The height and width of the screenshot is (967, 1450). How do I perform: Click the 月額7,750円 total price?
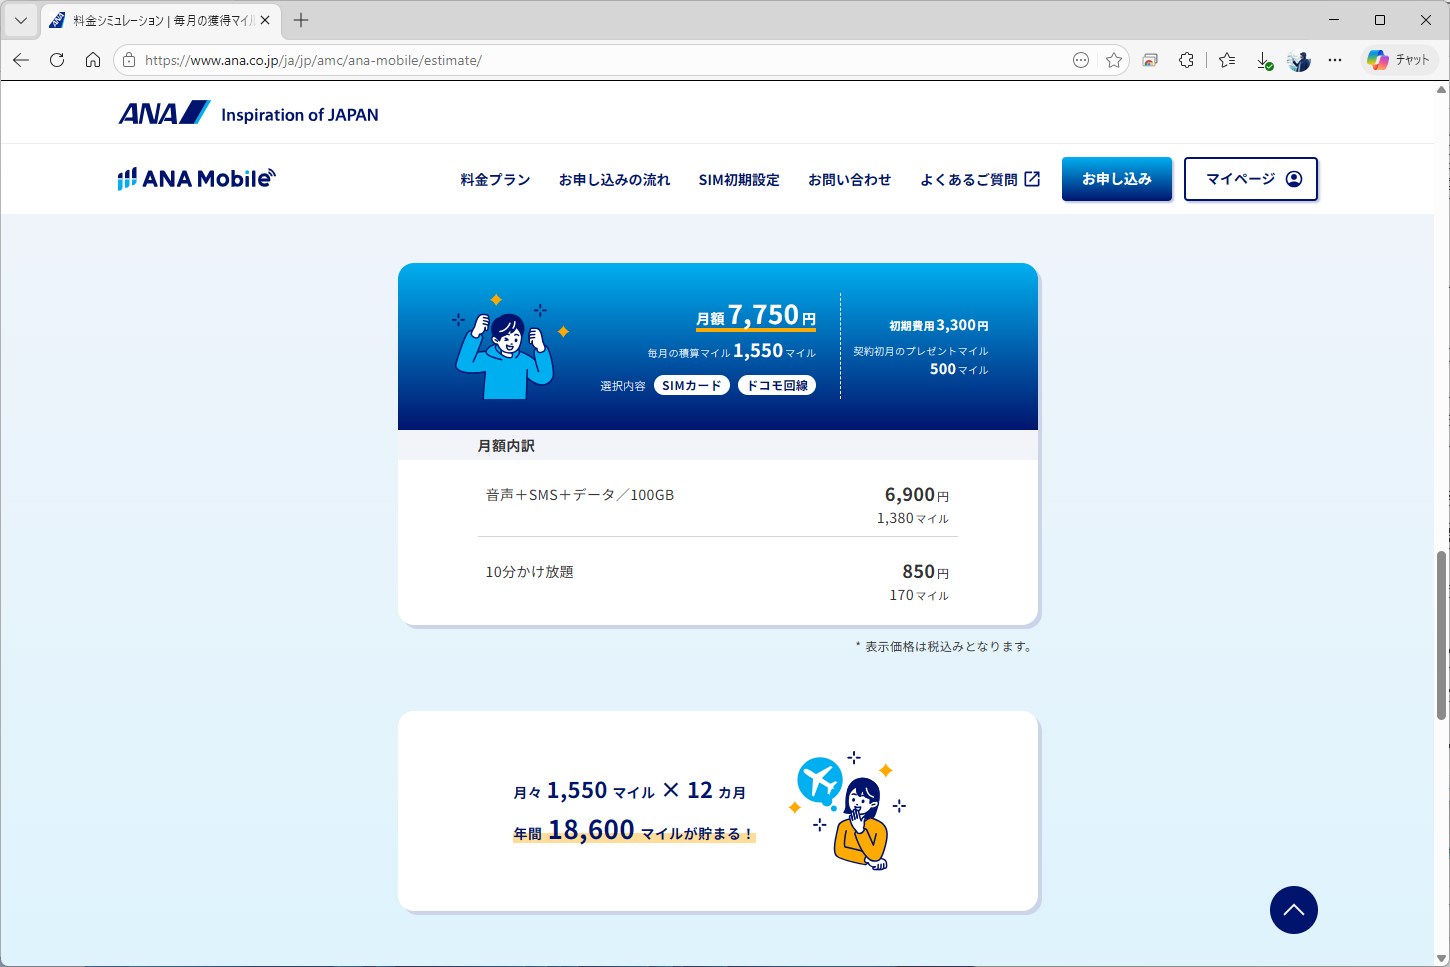756,316
